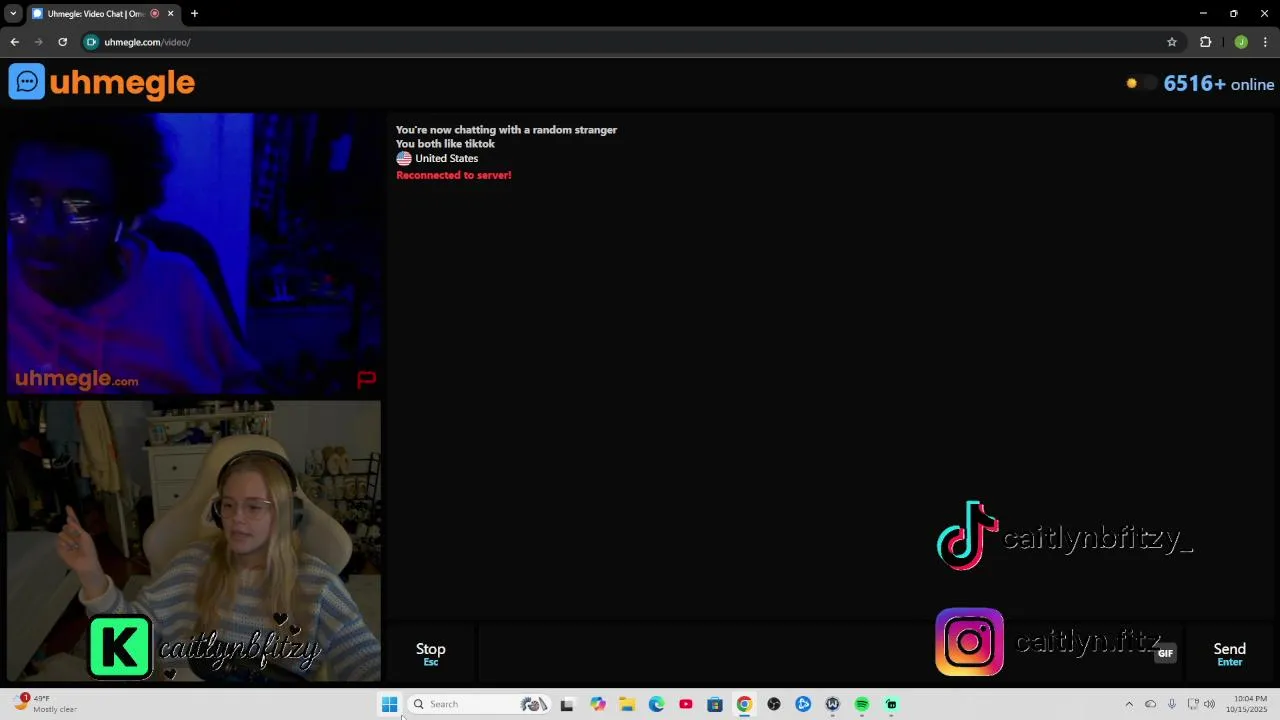
Task: Expand the tab search dropdown arrow
Action: tap(12, 14)
